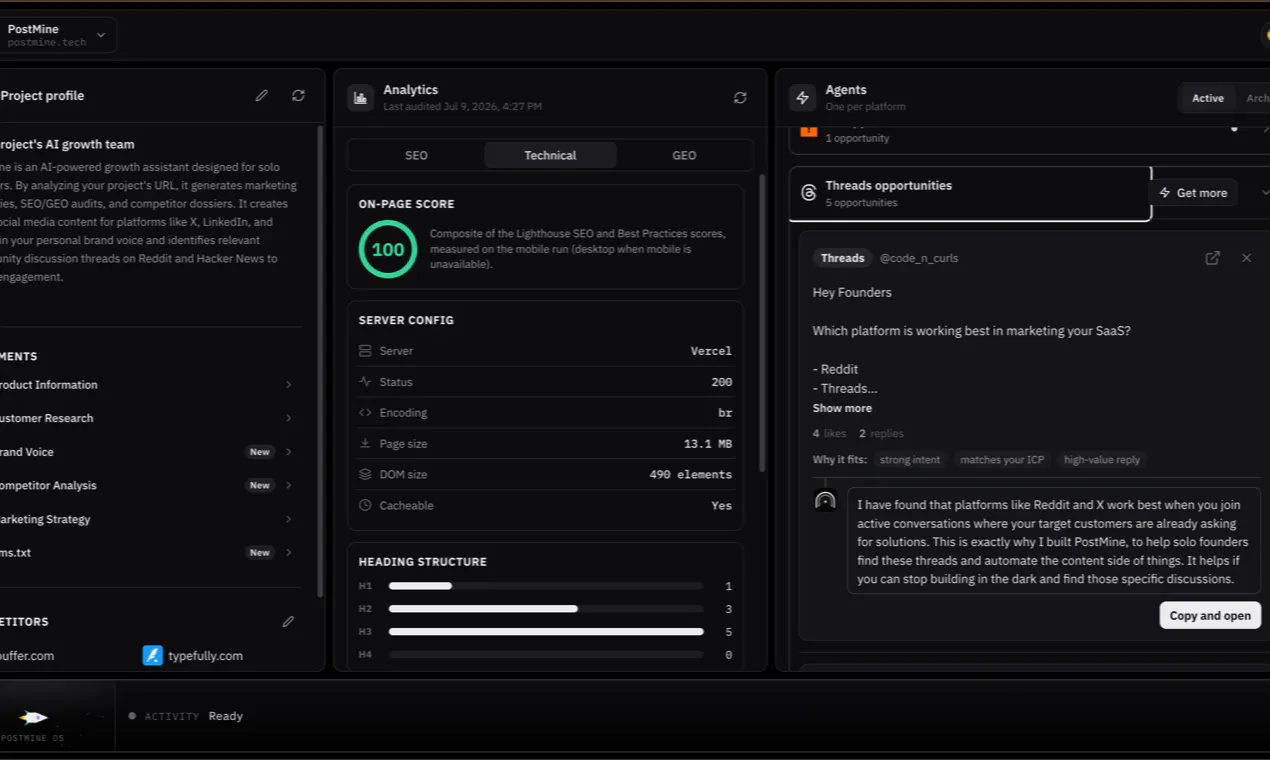
Task: Click the 2 replies count
Action: point(881,434)
